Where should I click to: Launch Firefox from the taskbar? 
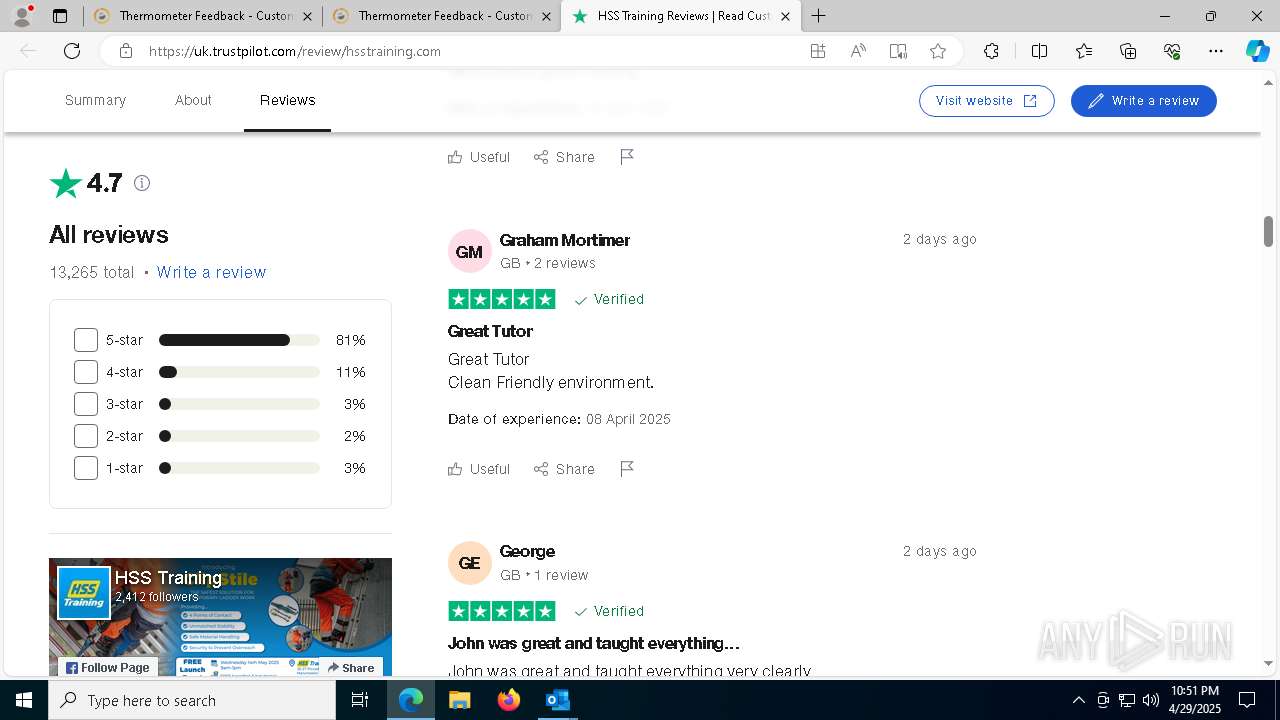point(509,700)
